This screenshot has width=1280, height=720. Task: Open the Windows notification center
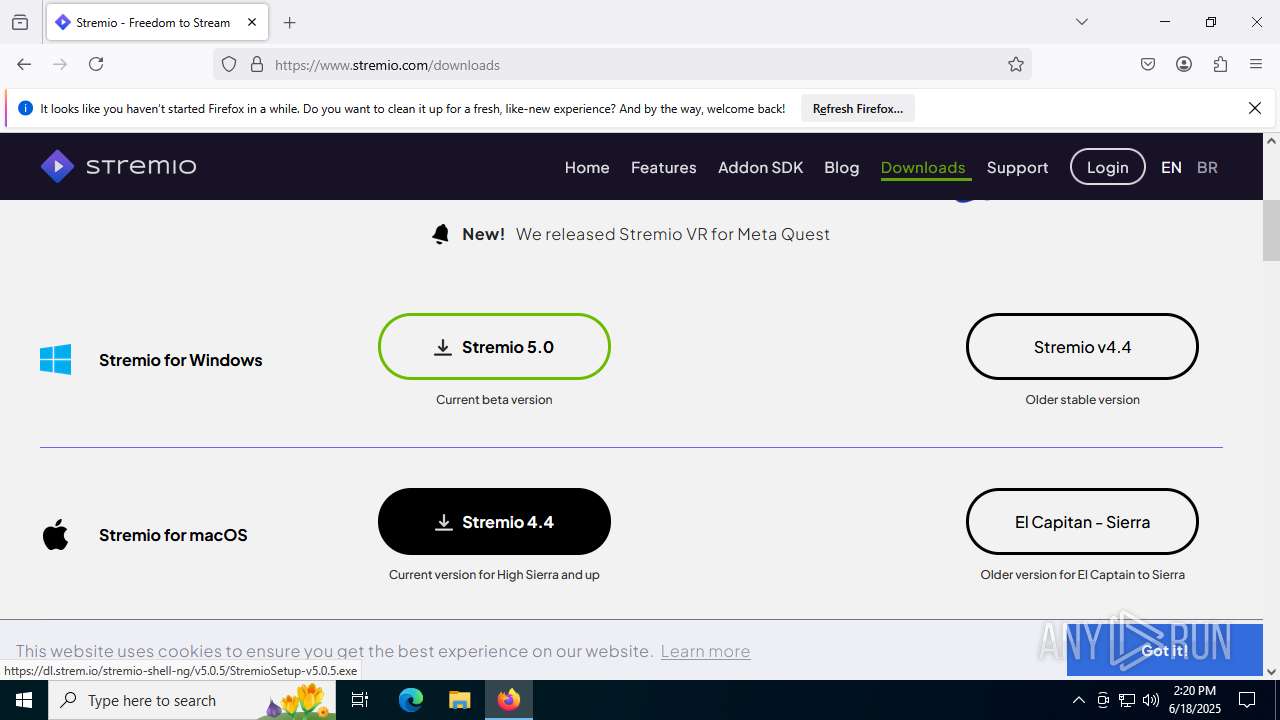pos(1247,700)
